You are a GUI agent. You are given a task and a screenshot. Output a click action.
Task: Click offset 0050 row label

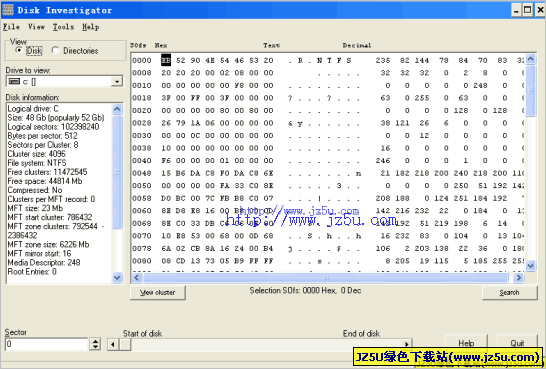142,186
